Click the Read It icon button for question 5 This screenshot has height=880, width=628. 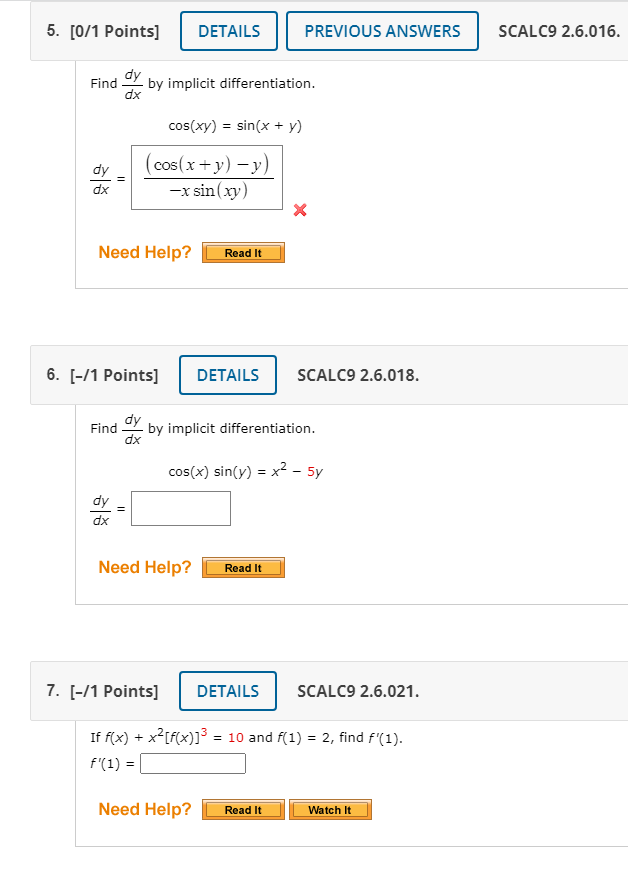coord(243,253)
